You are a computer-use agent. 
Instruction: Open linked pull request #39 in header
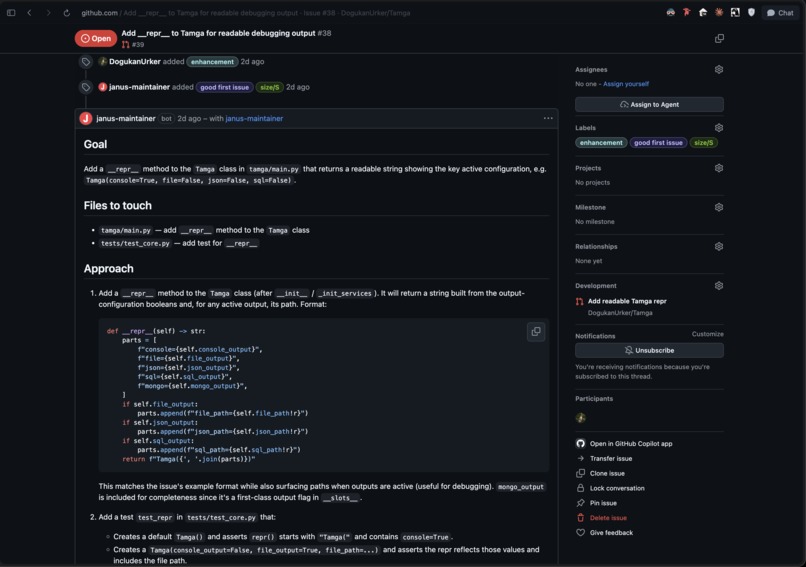pyautogui.click(x=133, y=45)
